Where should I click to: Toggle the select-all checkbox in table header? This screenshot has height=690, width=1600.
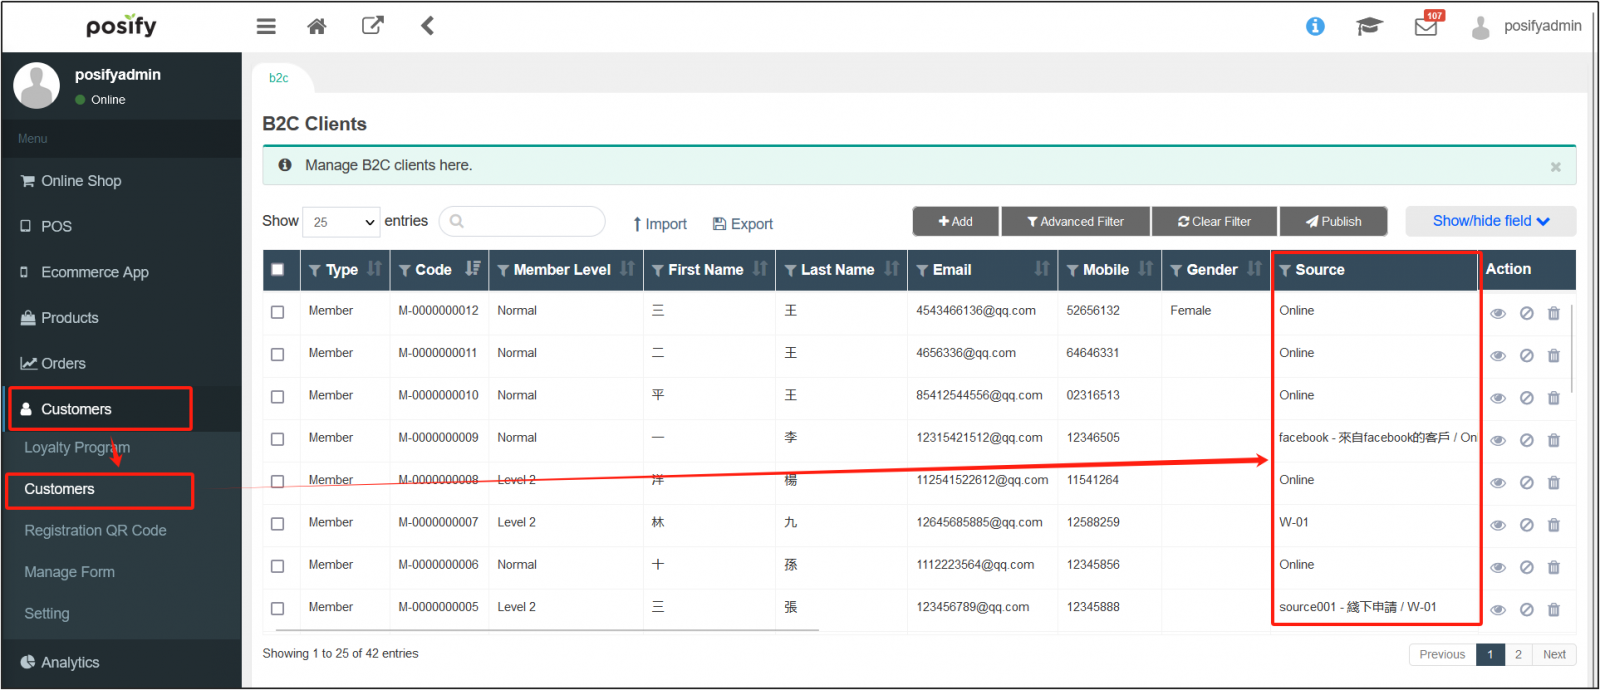(x=278, y=270)
